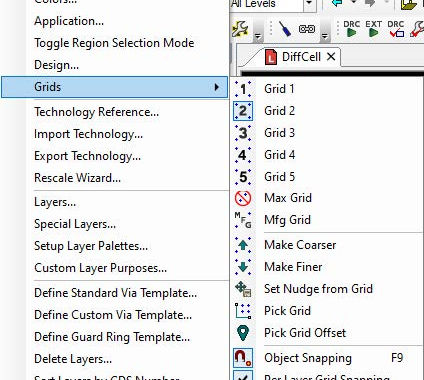Select the Grid 3 icon
Image resolution: width=424 pixels, height=380 pixels.
click(x=243, y=133)
